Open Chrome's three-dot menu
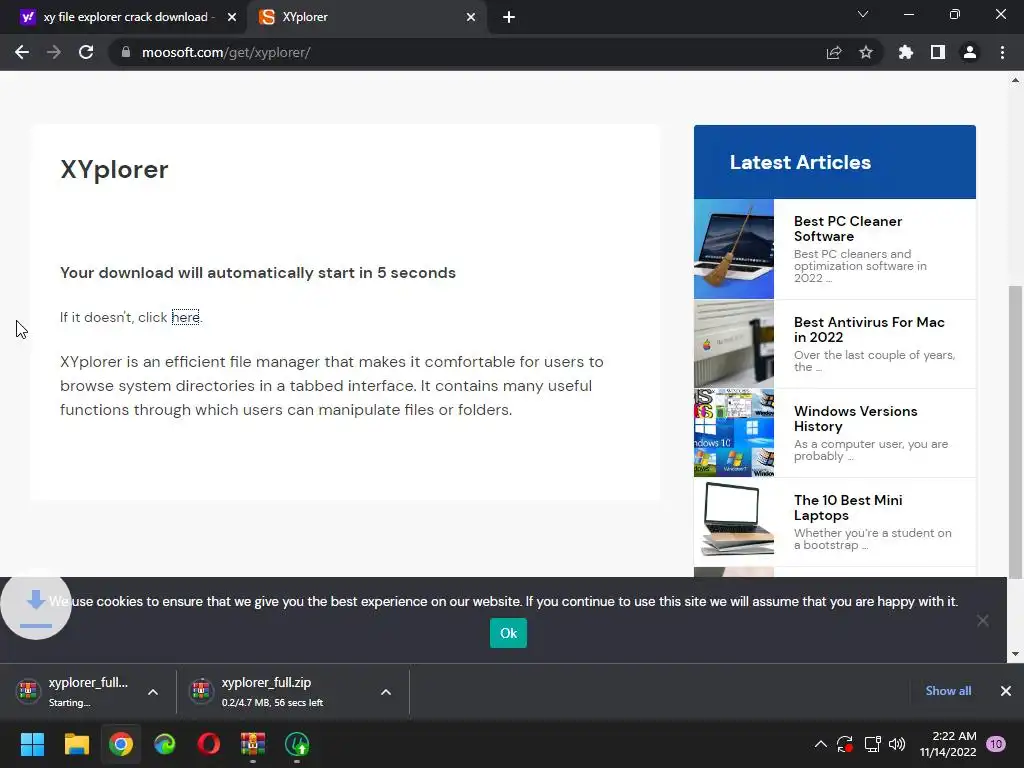 click(1002, 52)
